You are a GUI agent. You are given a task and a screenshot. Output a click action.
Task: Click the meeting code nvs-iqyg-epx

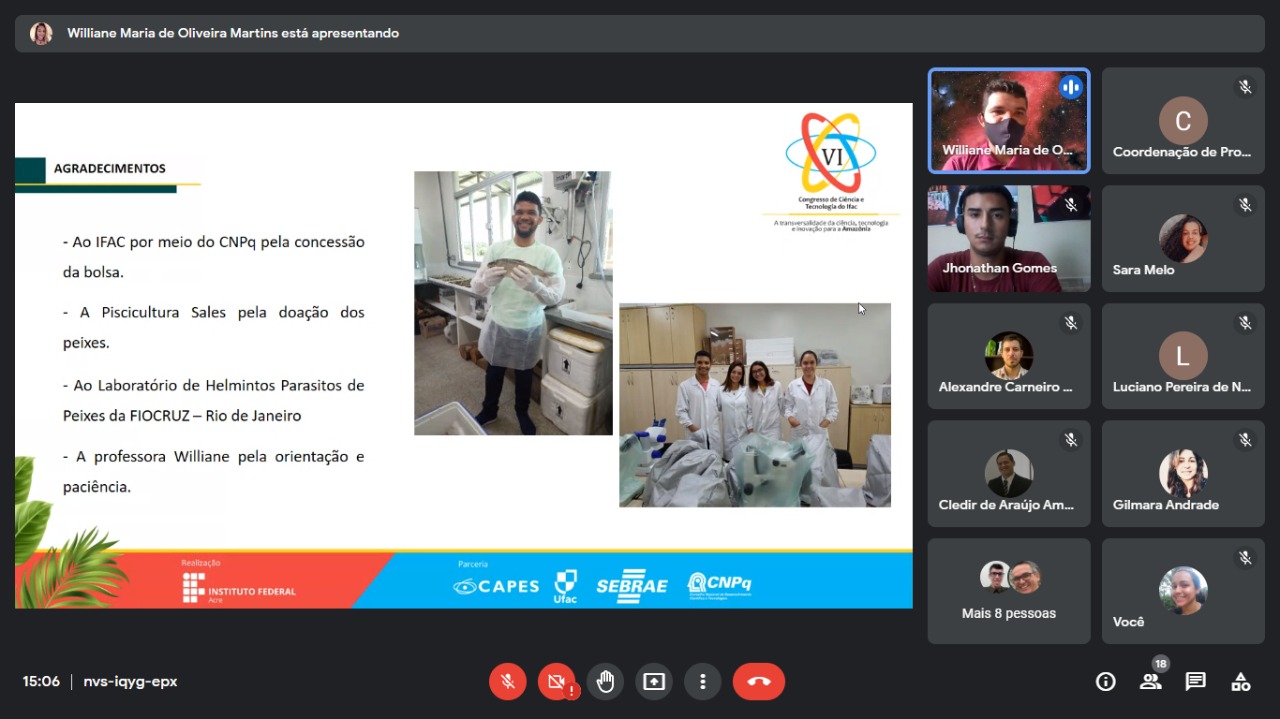pyautogui.click(x=130, y=682)
